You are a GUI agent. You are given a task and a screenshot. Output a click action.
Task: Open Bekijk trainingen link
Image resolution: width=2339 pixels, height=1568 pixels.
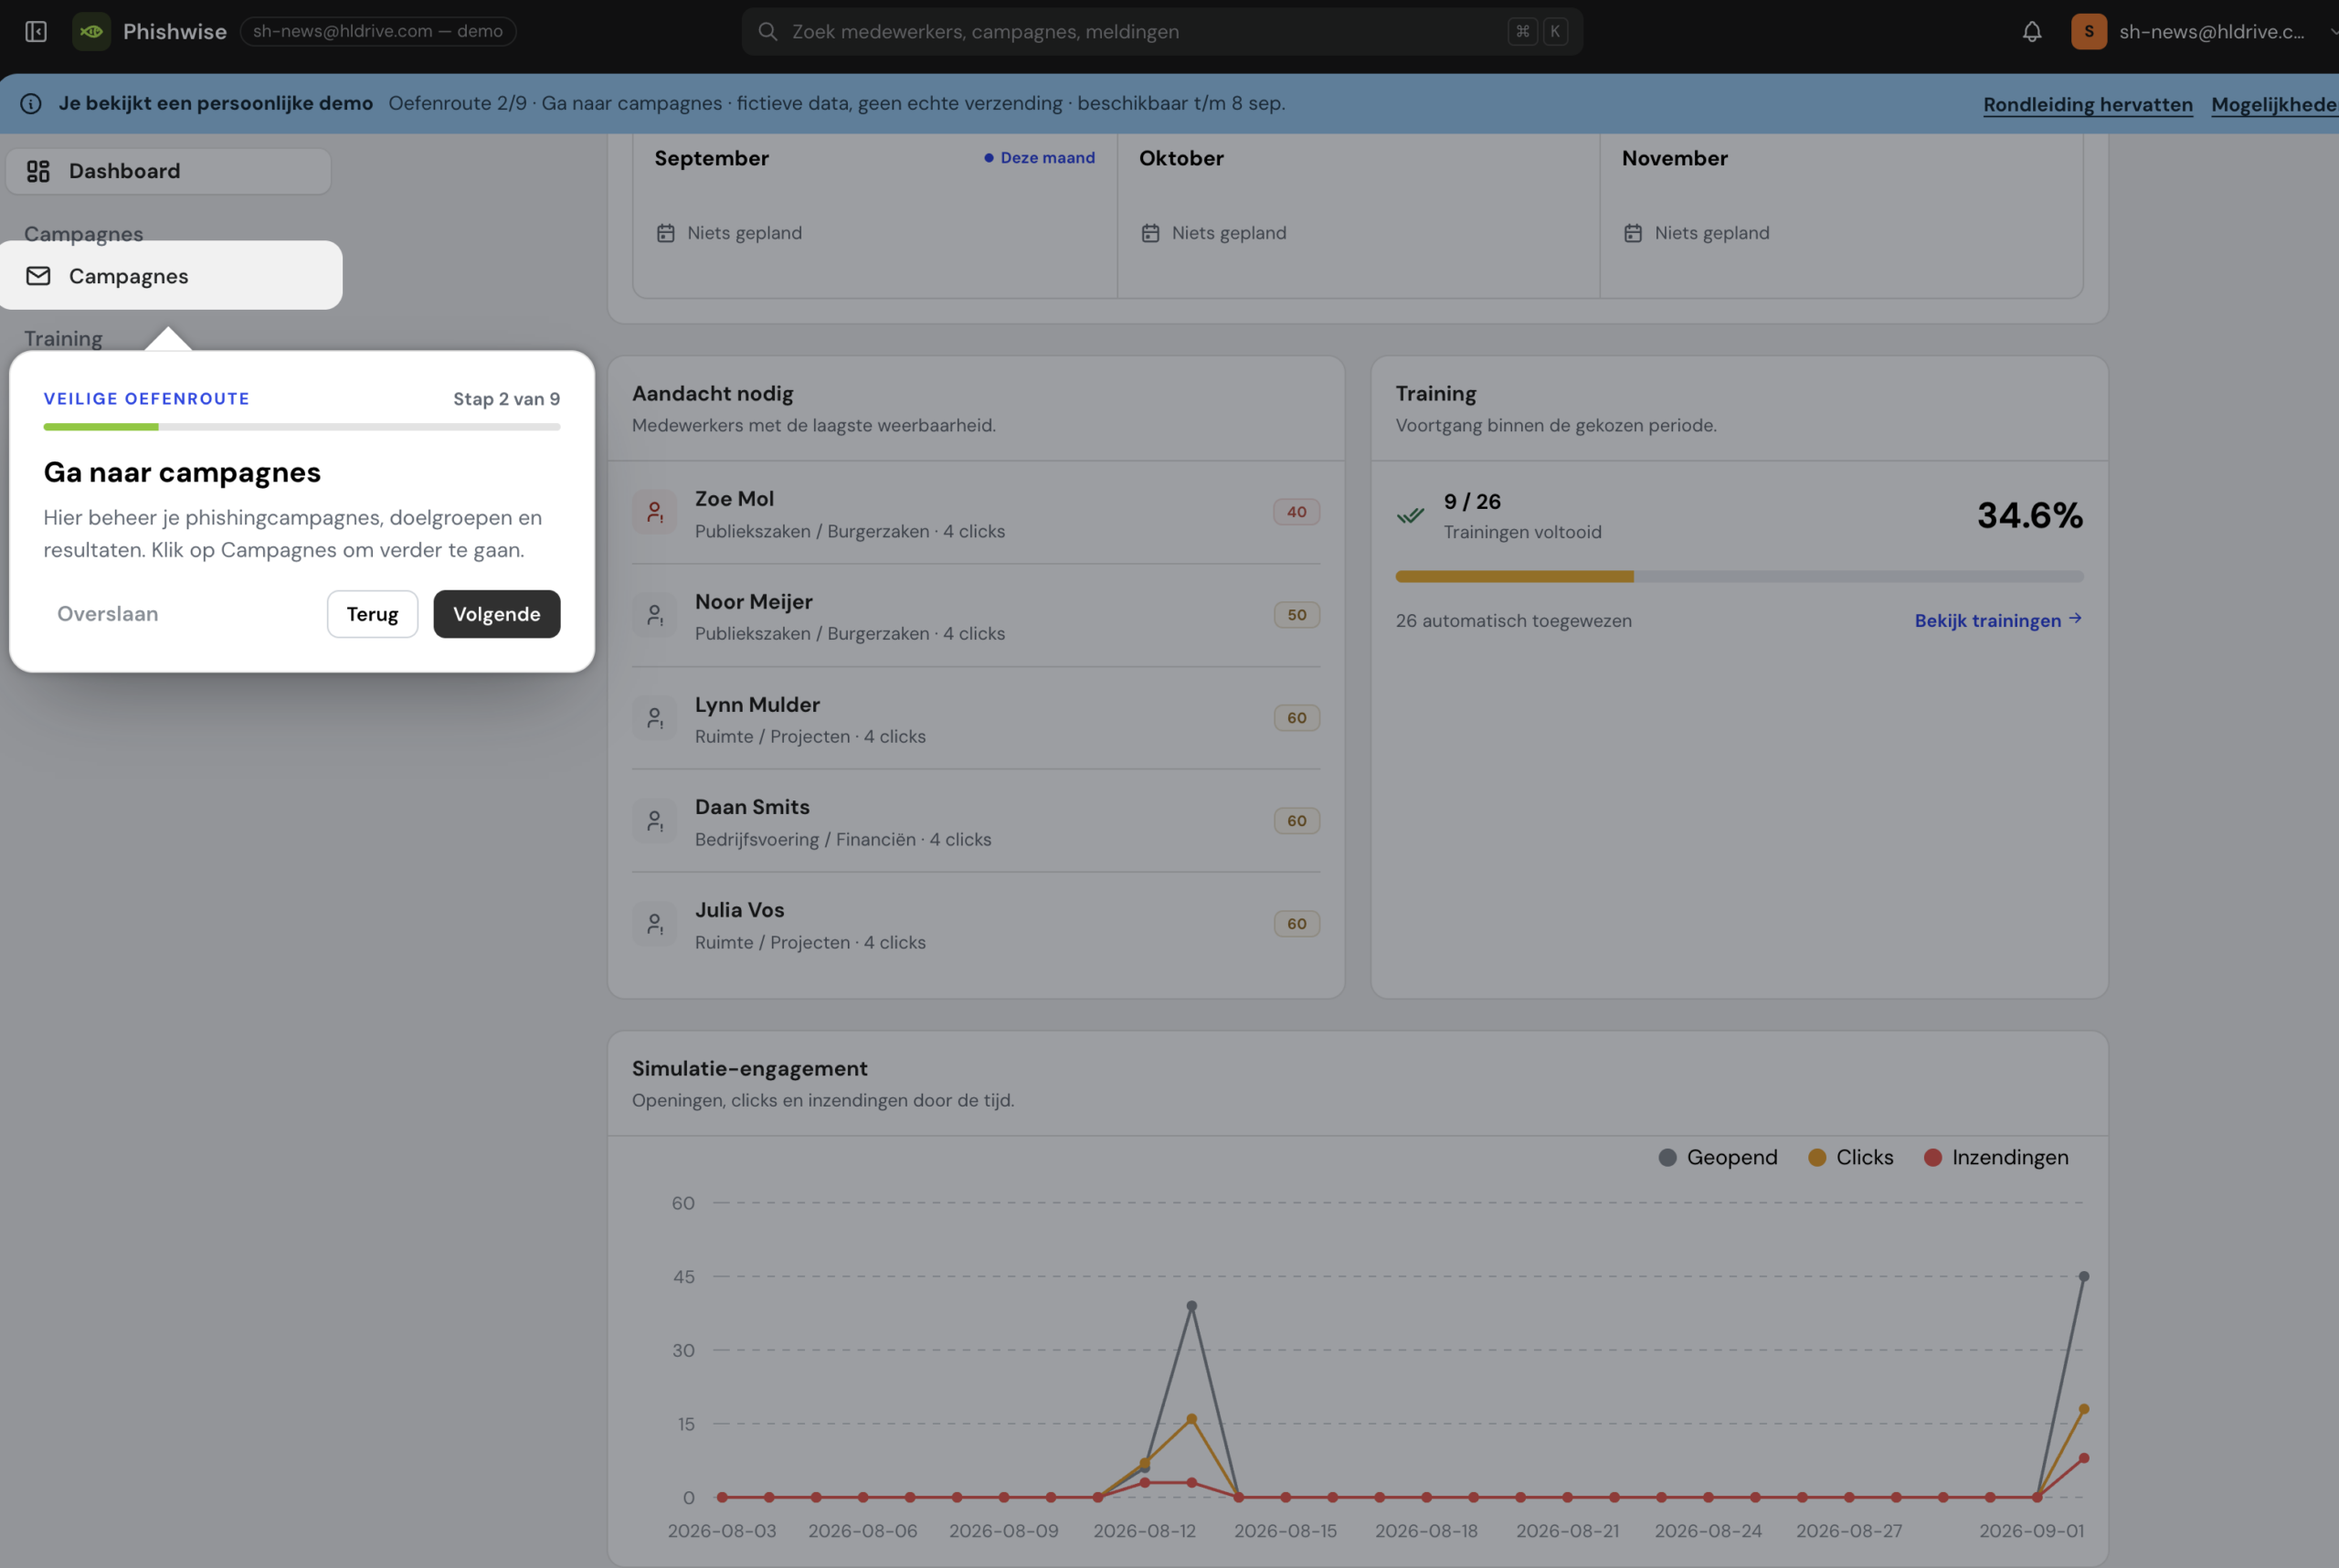1998,621
